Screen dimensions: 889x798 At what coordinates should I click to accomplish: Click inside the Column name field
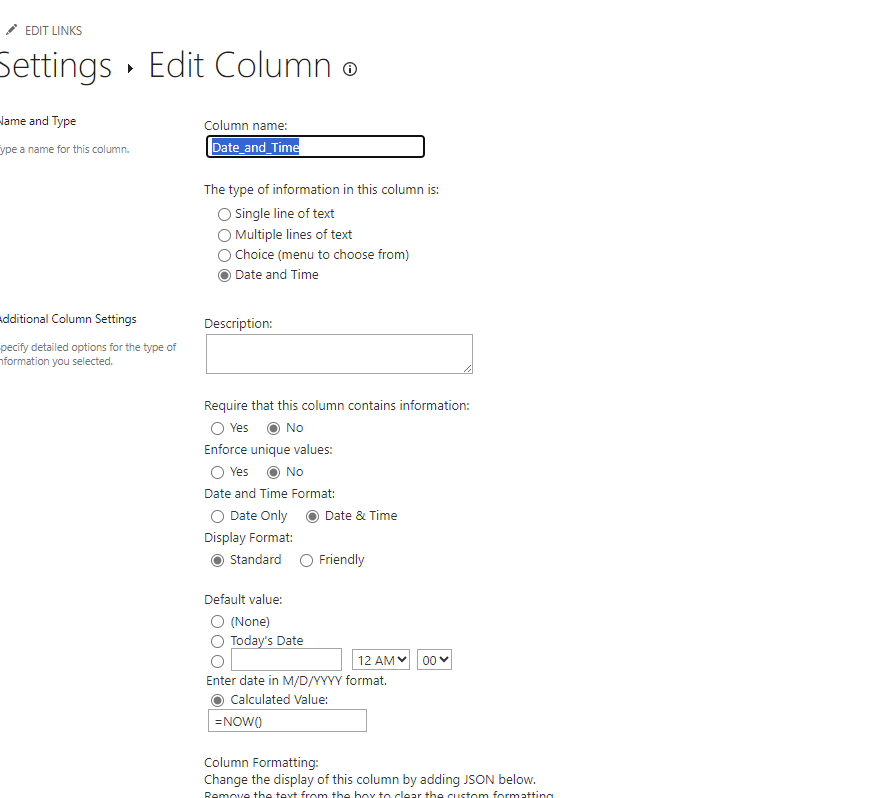click(x=315, y=146)
